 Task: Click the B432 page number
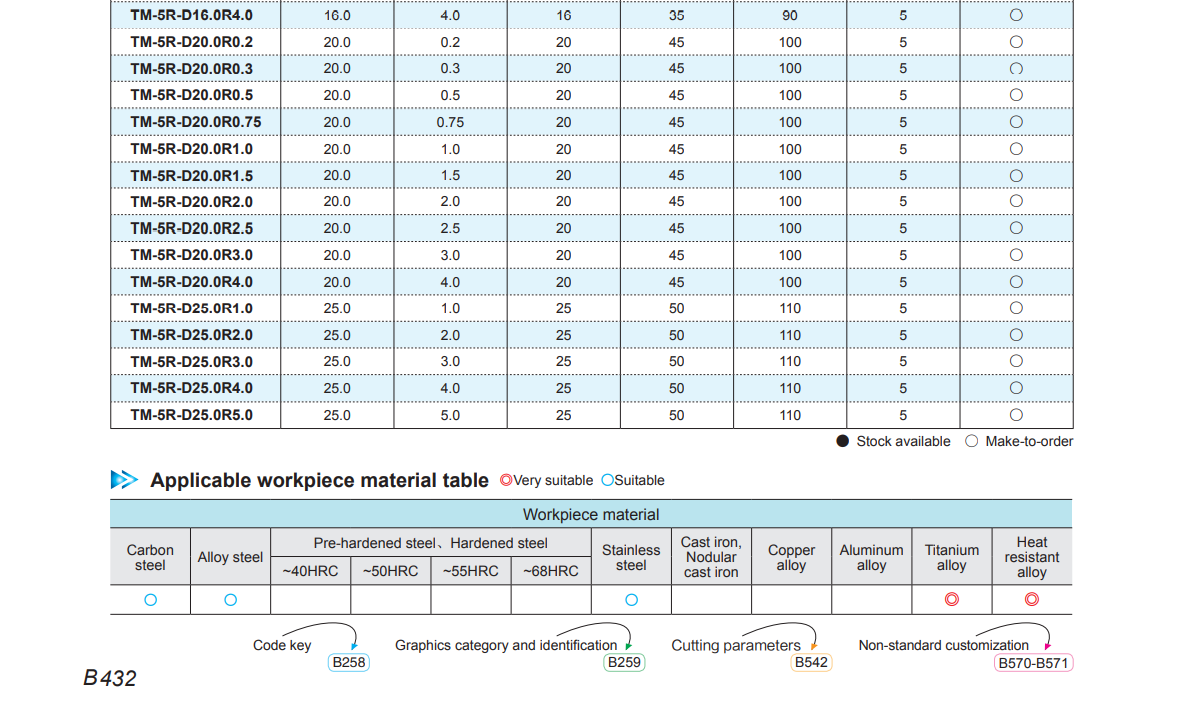pos(110,679)
